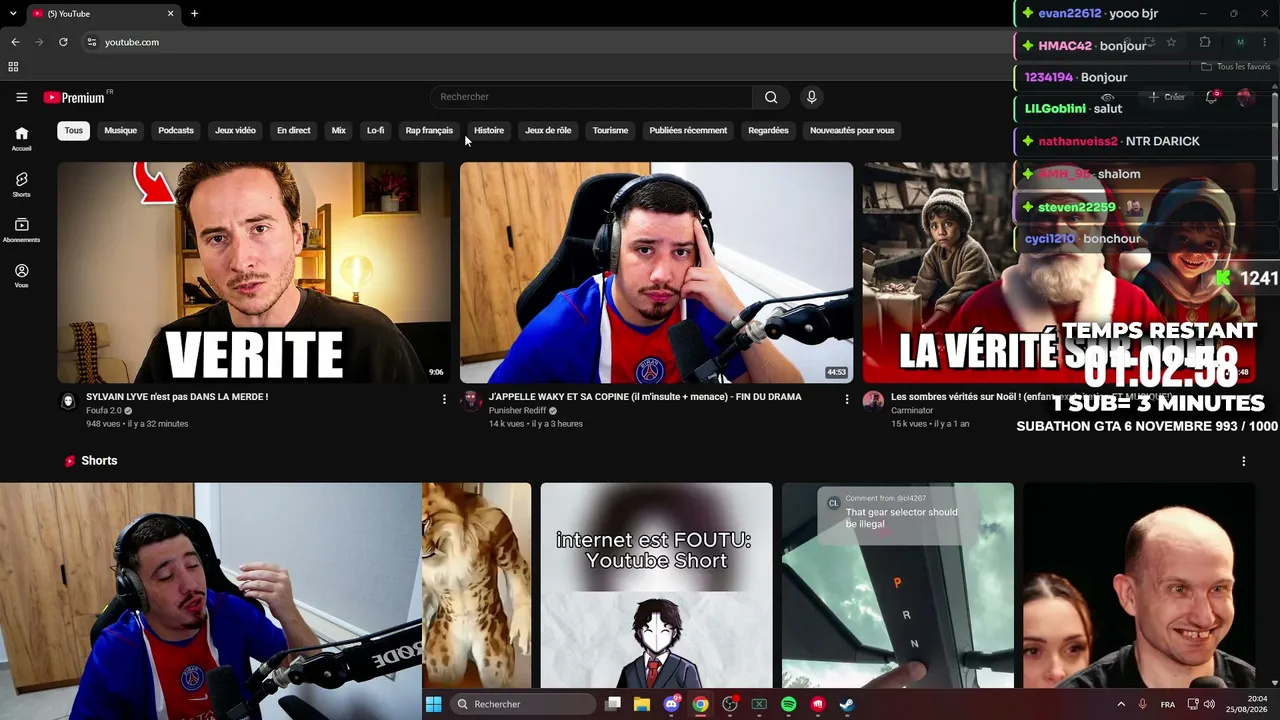Open the SYLVAIN LYVE video title
The width and height of the screenshot is (1280, 720).
click(177, 397)
